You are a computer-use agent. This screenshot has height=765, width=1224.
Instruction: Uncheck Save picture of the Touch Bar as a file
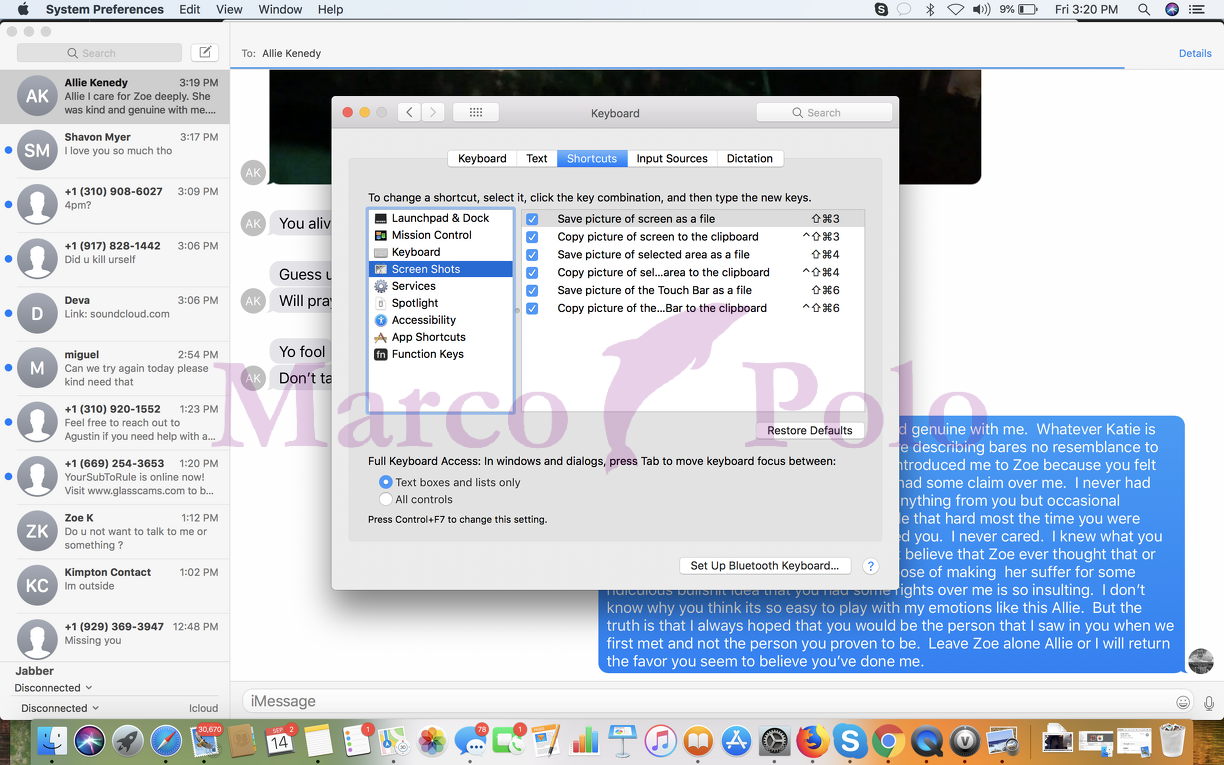click(532, 291)
